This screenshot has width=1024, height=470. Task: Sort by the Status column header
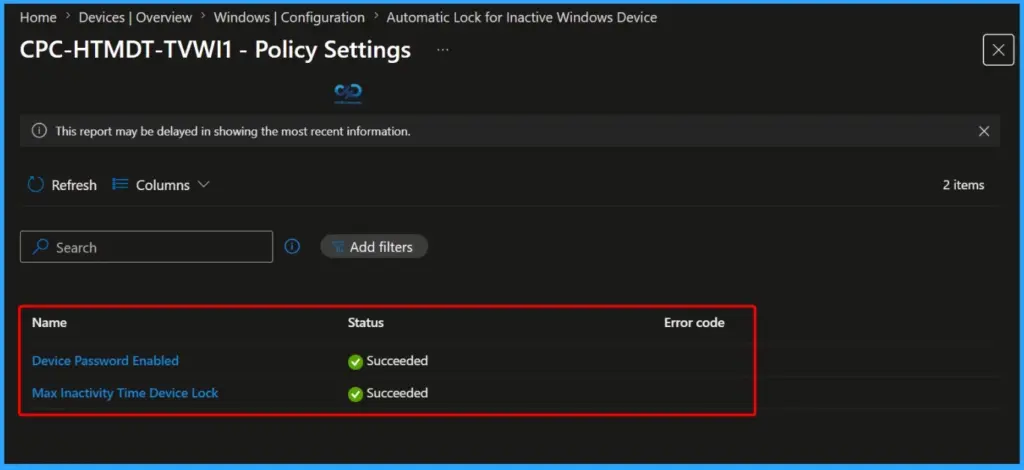(366, 322)
